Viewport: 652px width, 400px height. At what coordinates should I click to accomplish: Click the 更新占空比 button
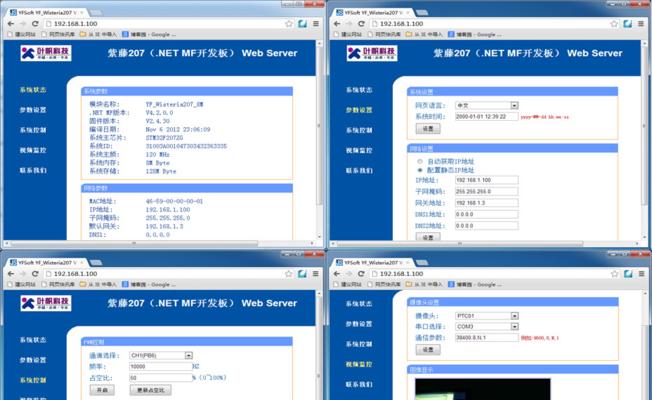(x=151, y=390)
